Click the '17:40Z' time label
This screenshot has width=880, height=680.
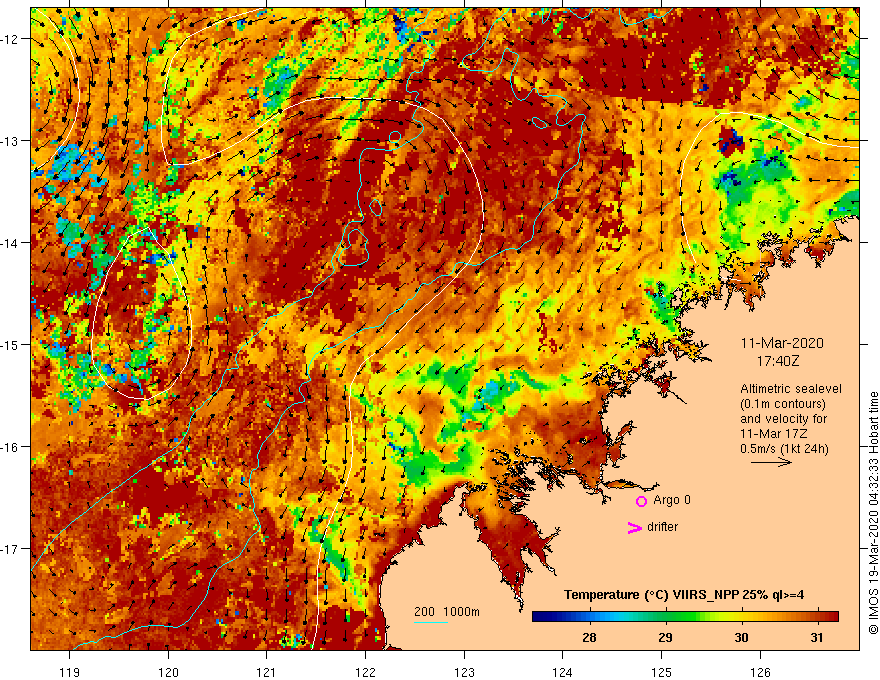[x=778, y=361]
